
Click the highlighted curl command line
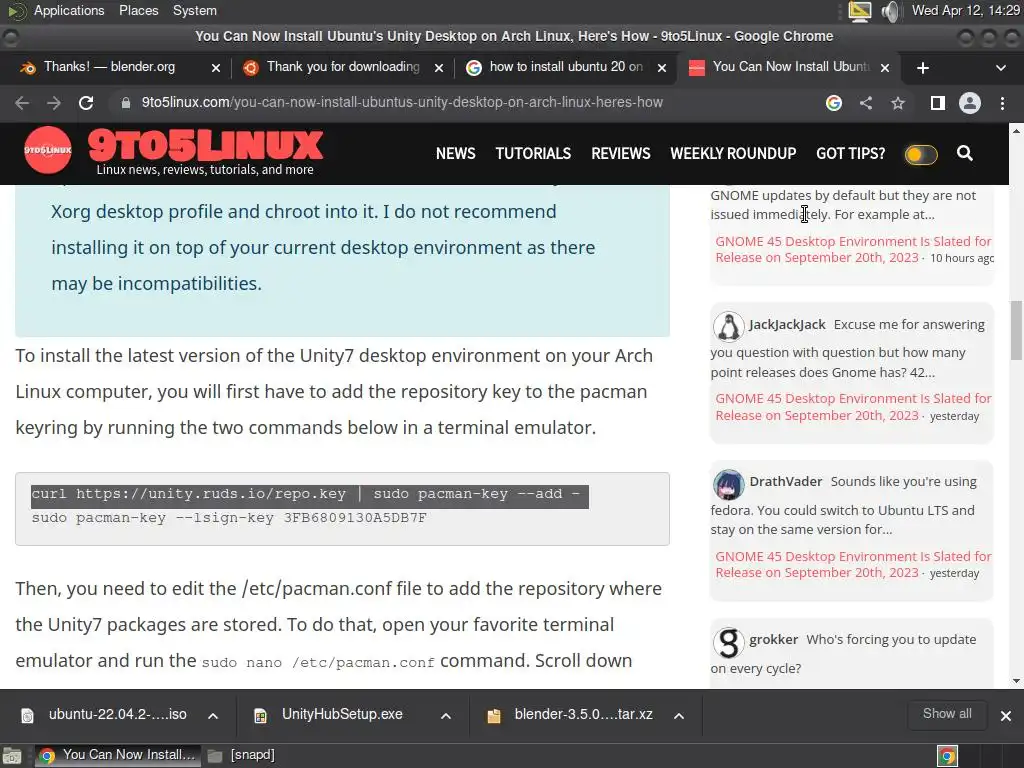pos(309,495)
